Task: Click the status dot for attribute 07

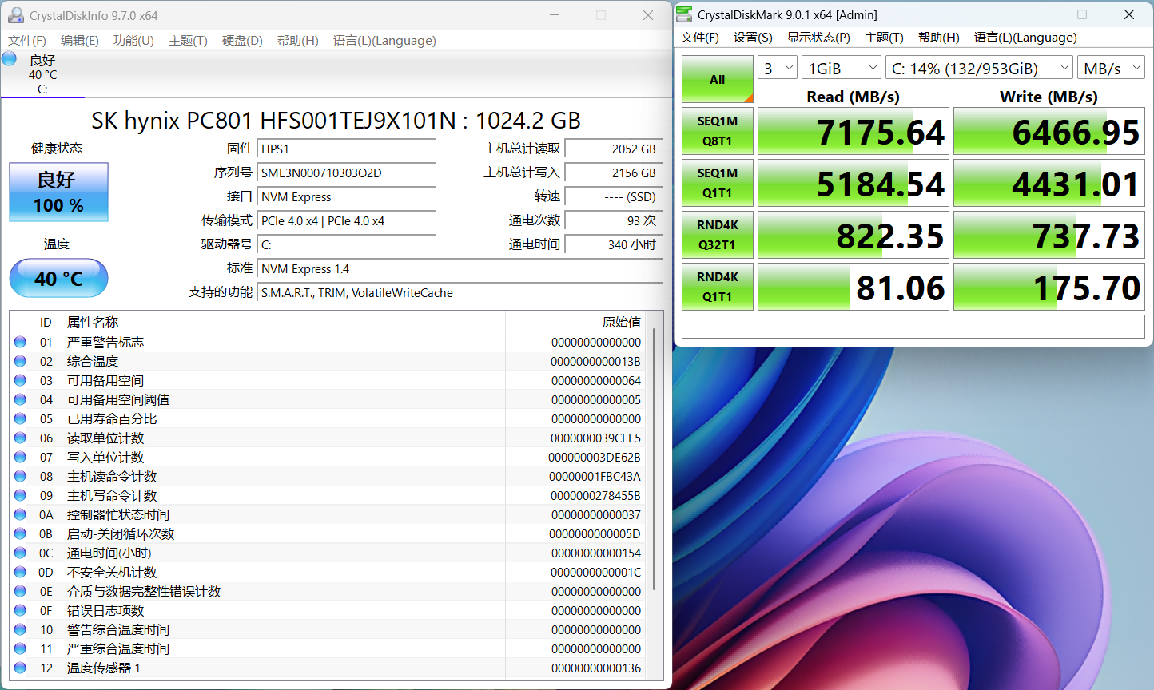Action: click(x=20, y=457)
